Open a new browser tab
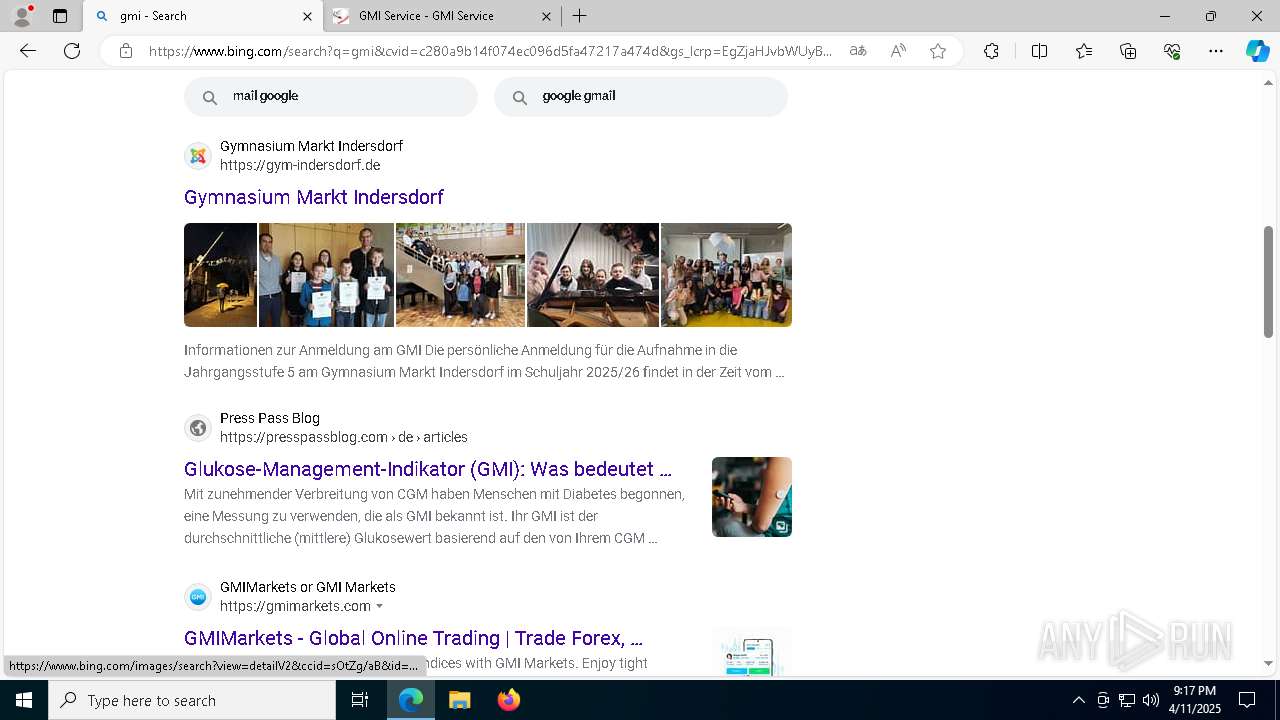The height and width of the screenshot is (720, 1280). click(579, 16)
